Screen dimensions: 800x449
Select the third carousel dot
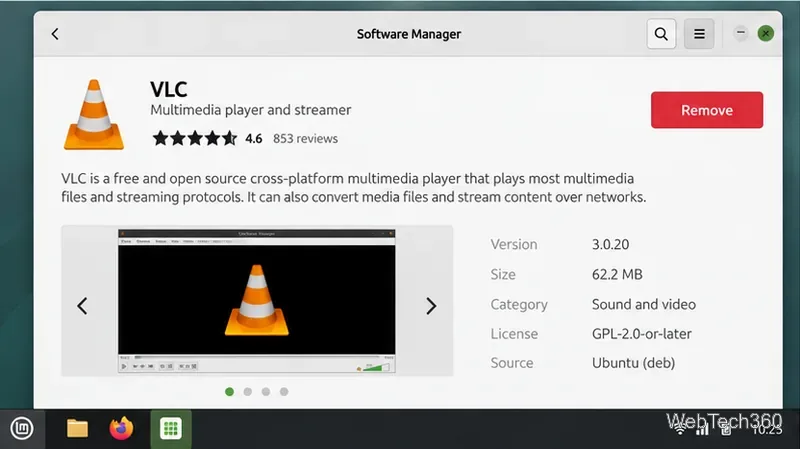pyautogui.click(x=266, y=392)
